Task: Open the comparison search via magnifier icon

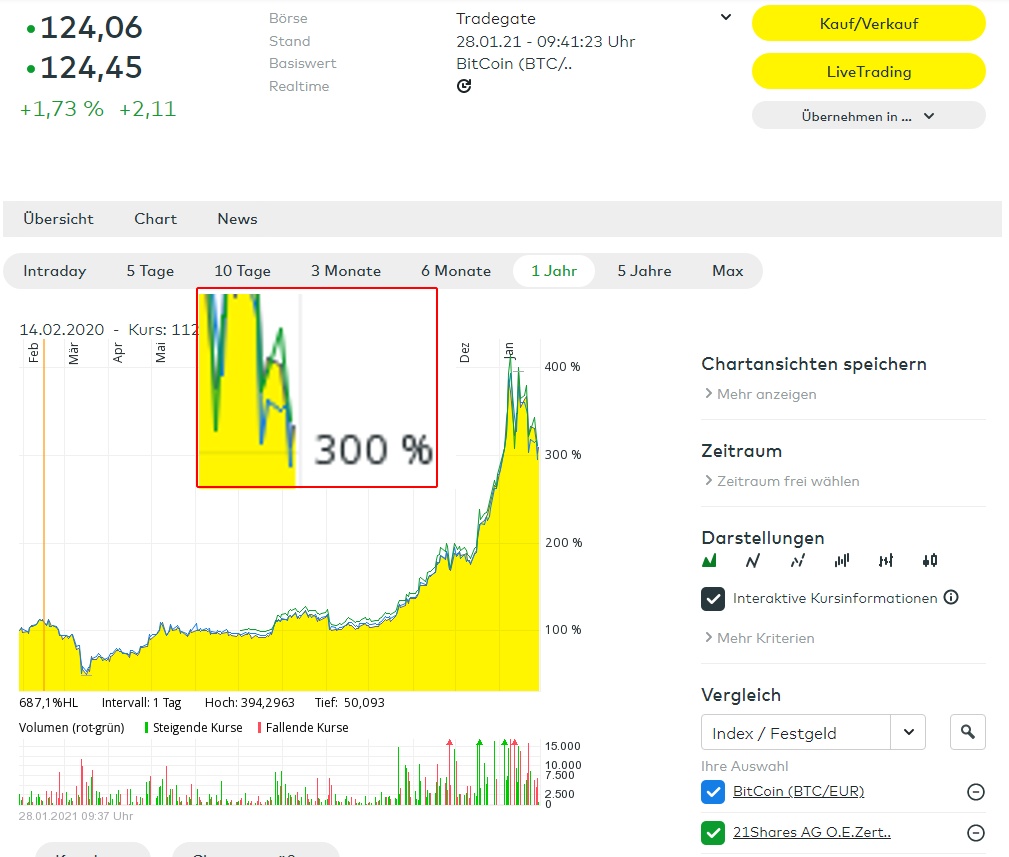Action: pos(966,732)
